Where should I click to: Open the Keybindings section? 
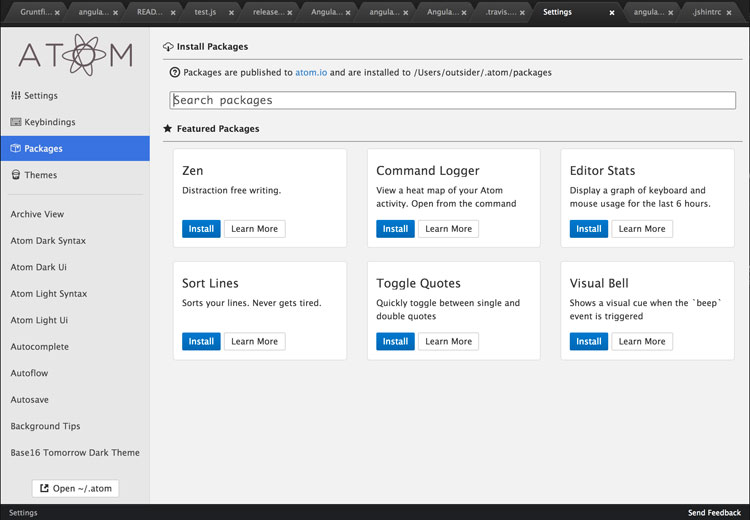click(75, 122)
